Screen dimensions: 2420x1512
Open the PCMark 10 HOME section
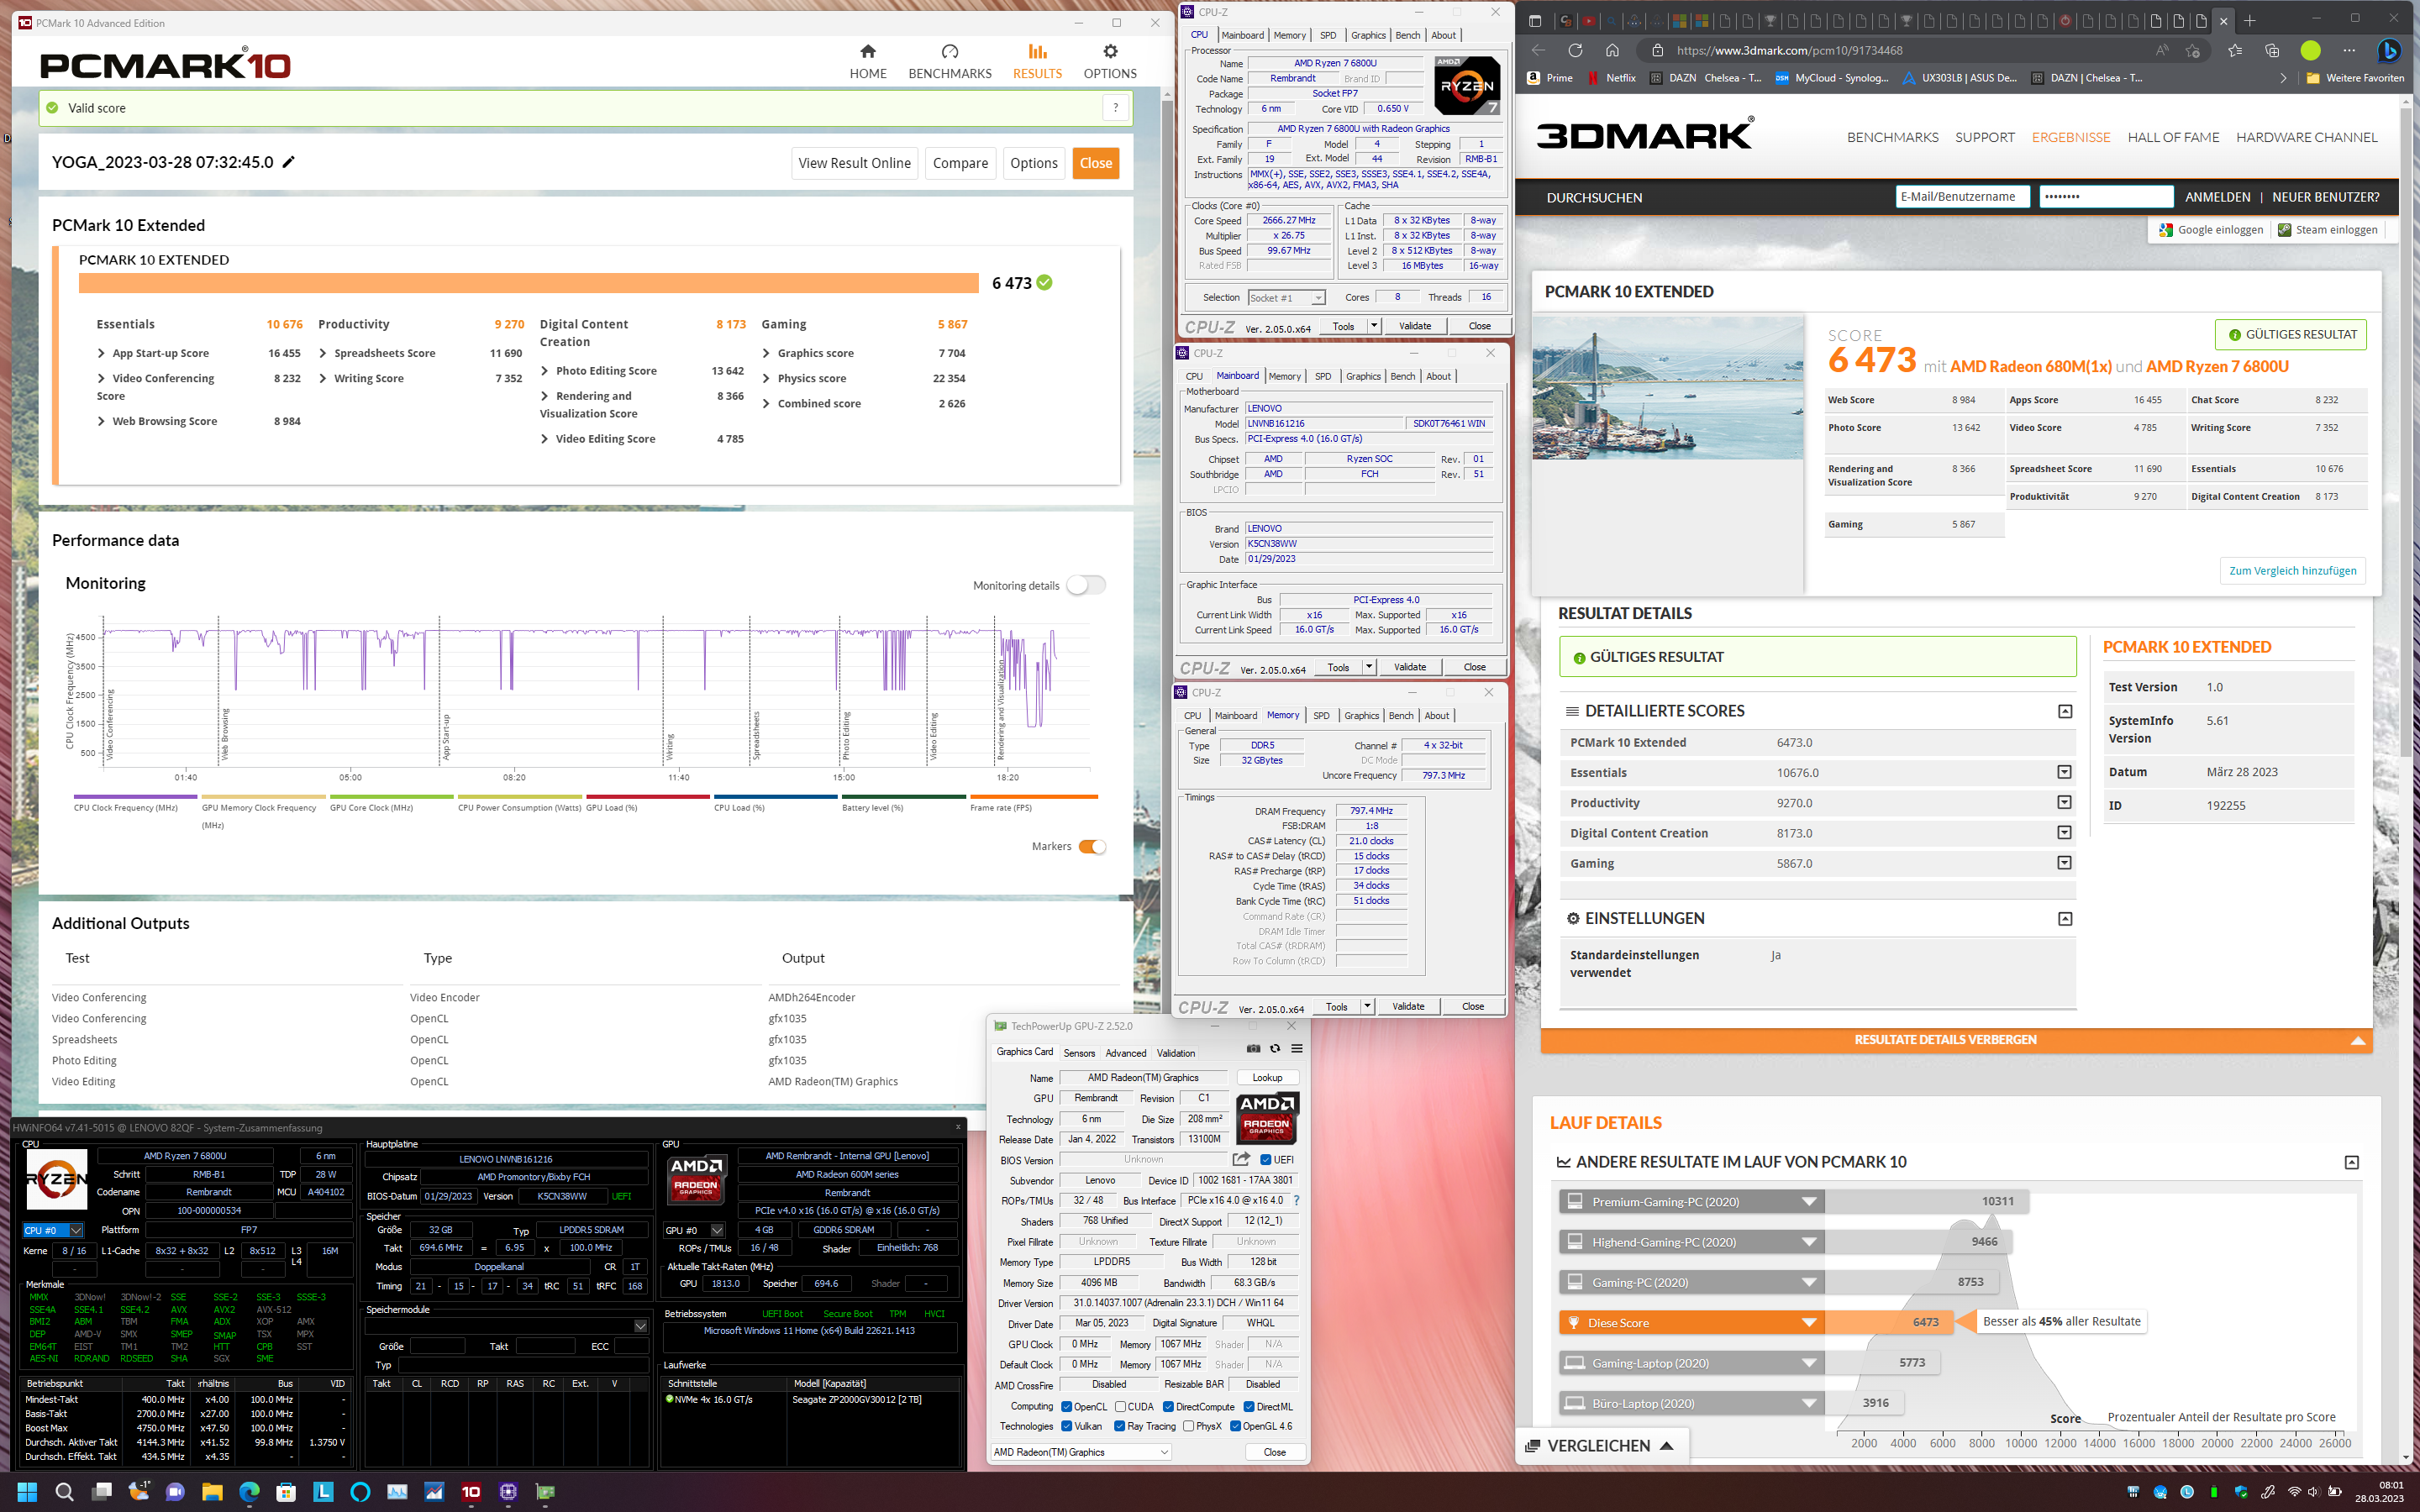tap(867, 61)
